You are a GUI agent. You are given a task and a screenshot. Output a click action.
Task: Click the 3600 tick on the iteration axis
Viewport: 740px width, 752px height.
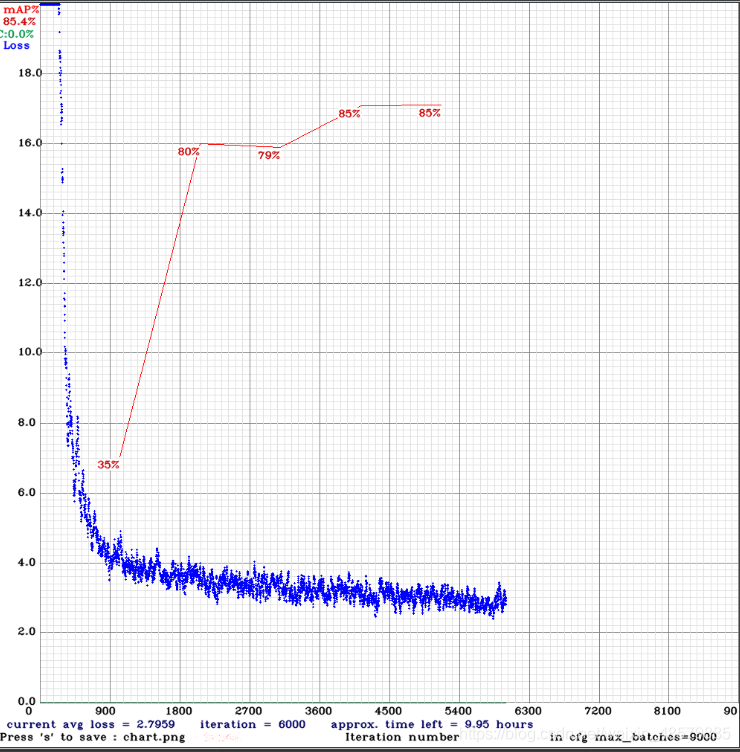318,711
